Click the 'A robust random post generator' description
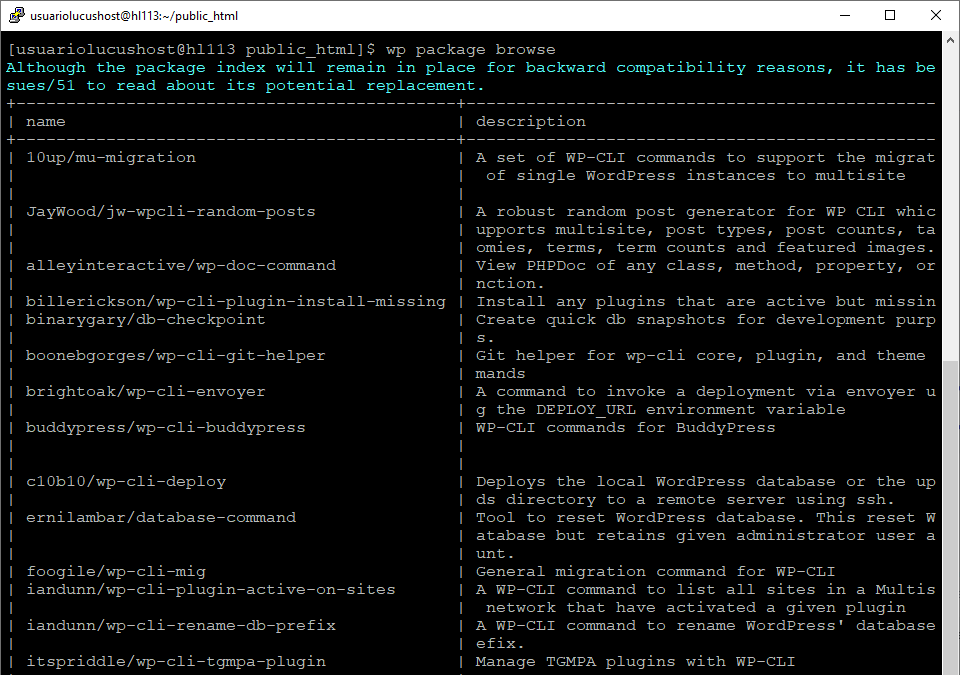The width and height of the screenshot is (960, 675). pyautogui.click(x=706, y=212)
